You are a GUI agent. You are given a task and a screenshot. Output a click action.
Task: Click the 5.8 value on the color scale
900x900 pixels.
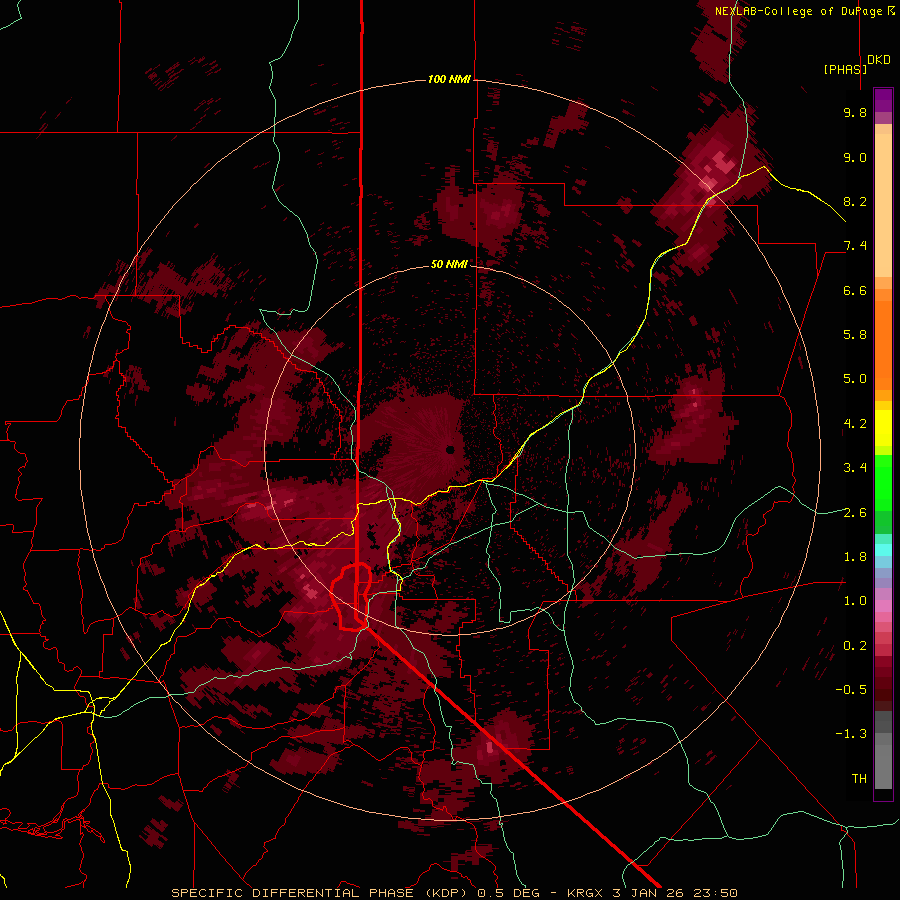855,335
